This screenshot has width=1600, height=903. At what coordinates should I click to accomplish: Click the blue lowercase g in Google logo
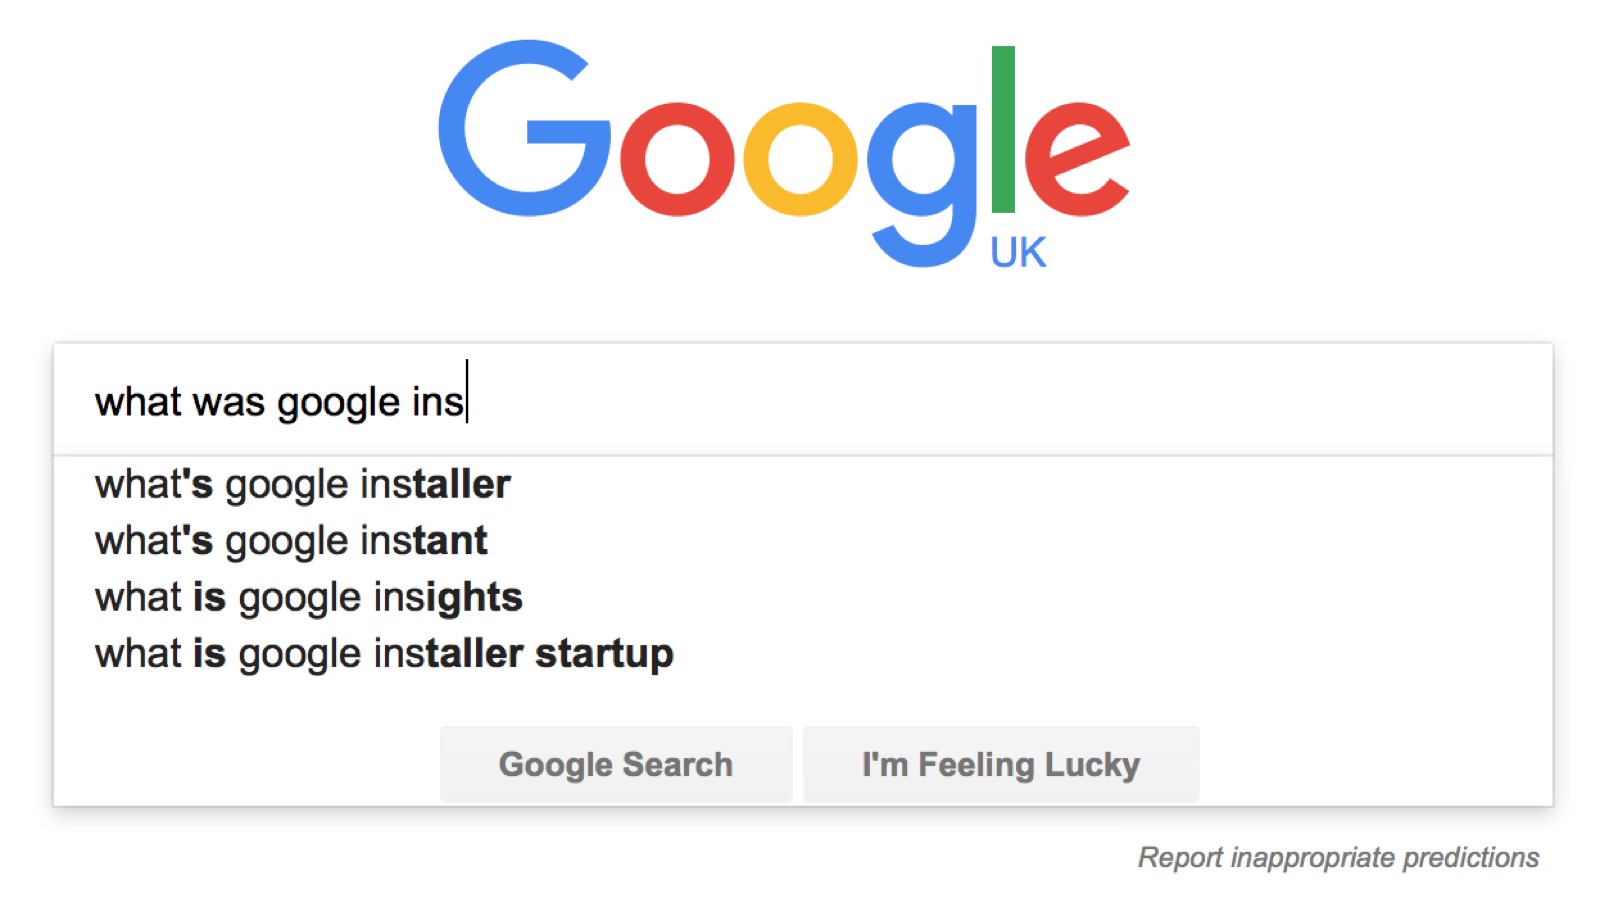(x=921, y=170)
